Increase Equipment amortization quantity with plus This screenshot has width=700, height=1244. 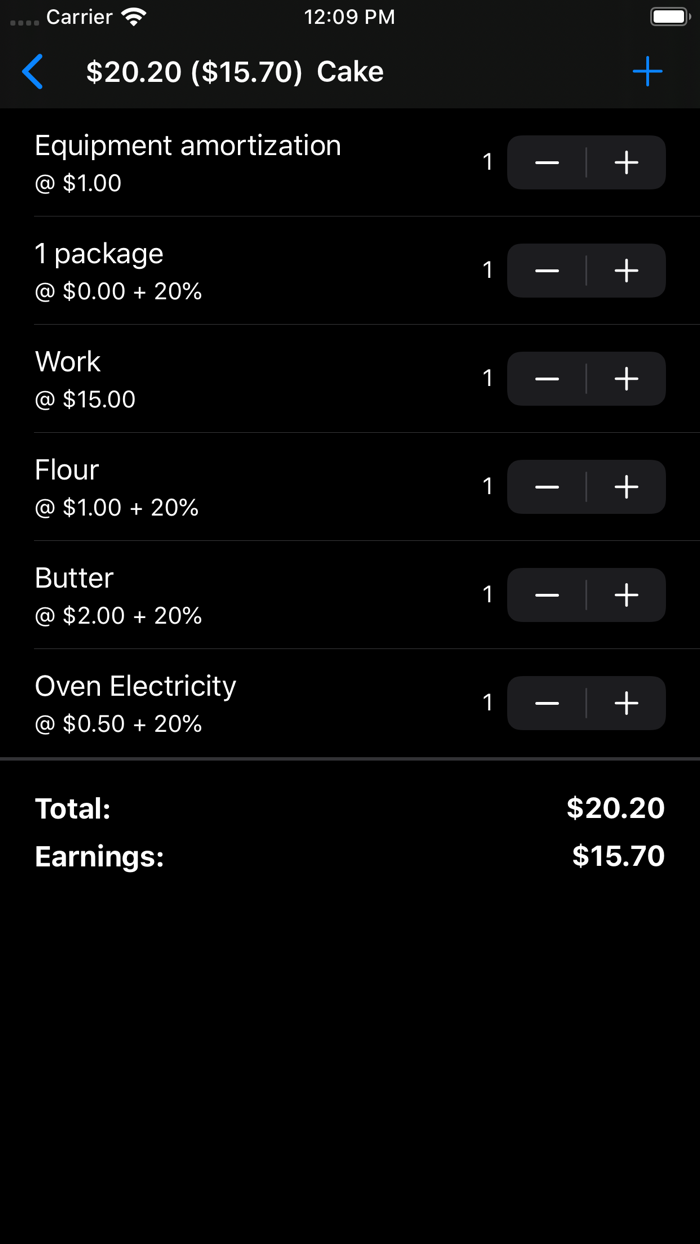point(625,161)
